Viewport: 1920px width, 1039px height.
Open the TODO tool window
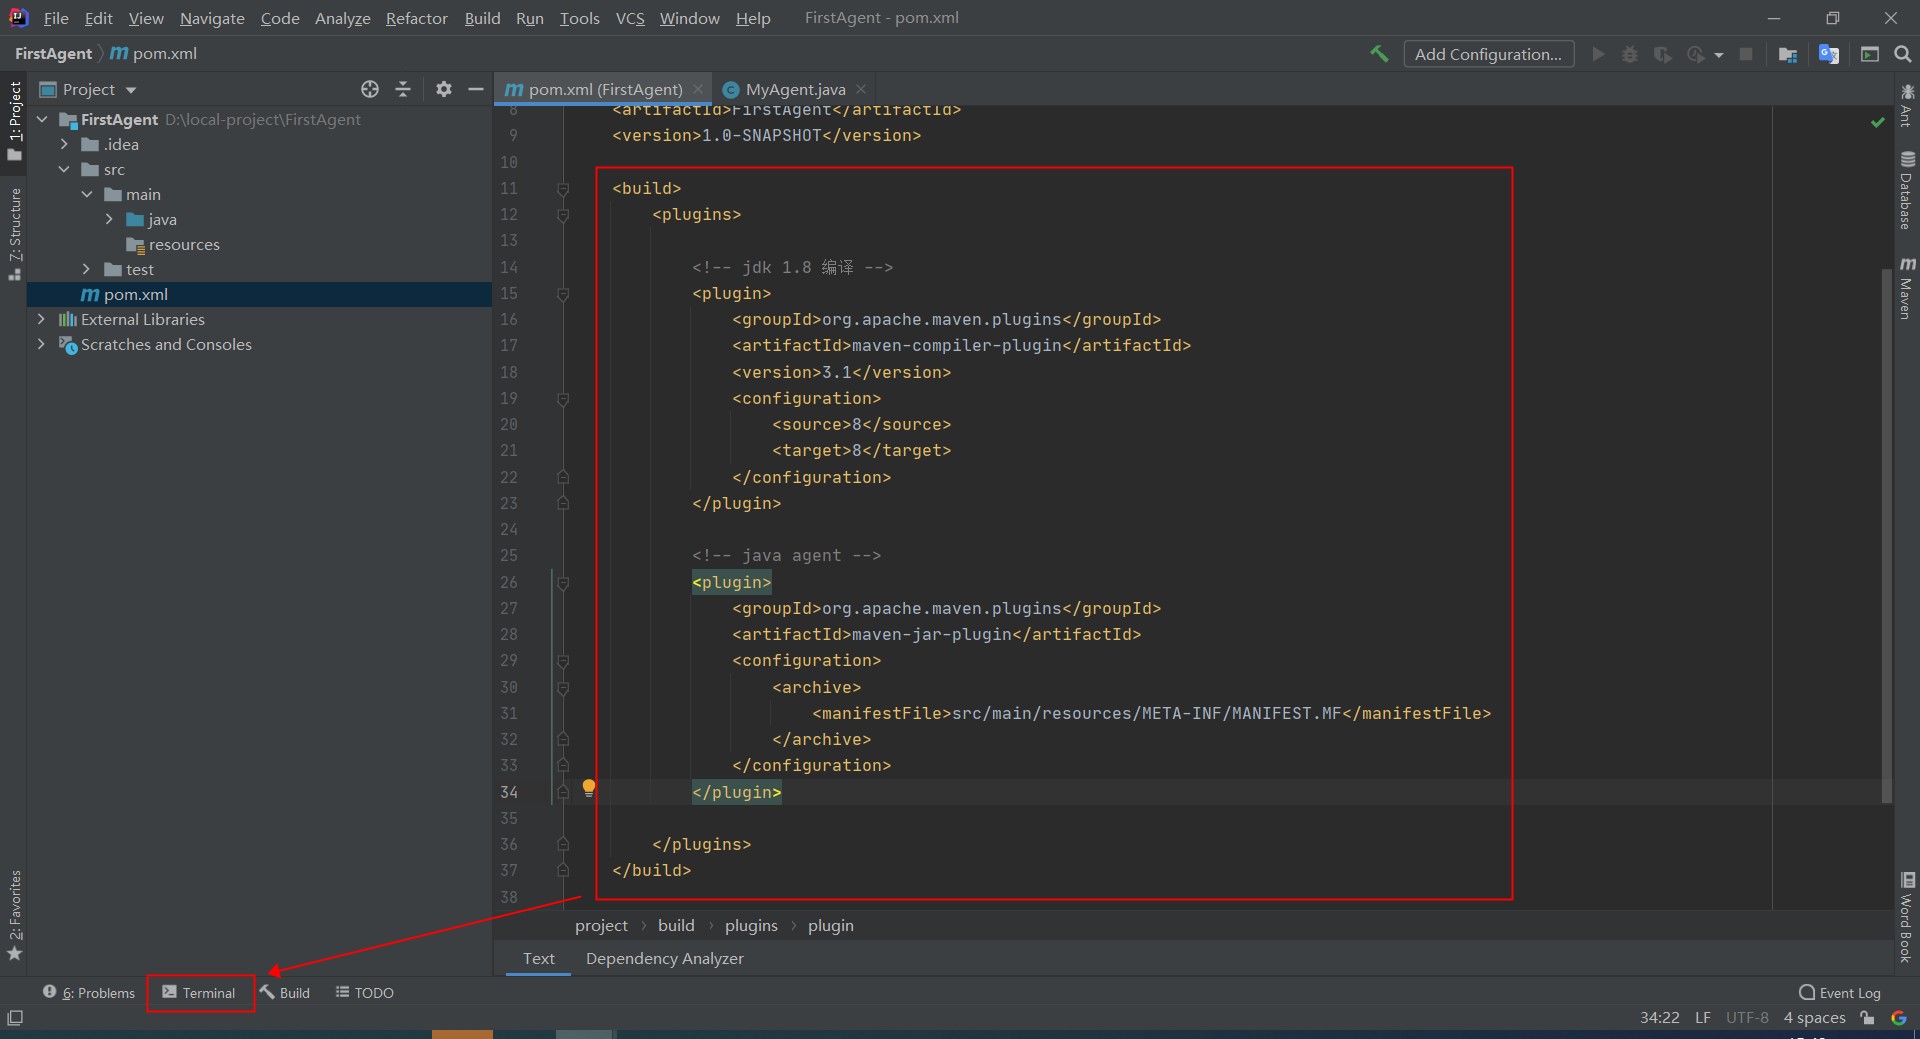click(365, 993)
